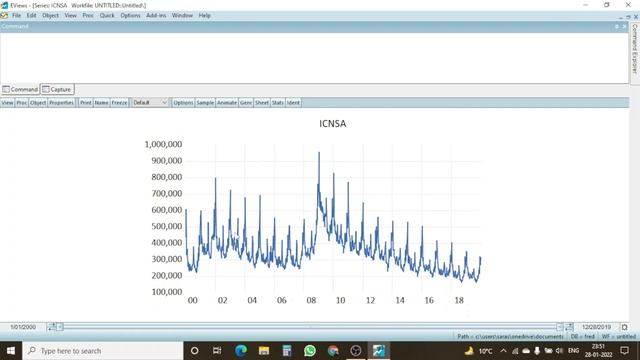This screenshot has width=640, height=360.
Task: Open the Options menu in menu bar
Action: [x=130, y=16]
